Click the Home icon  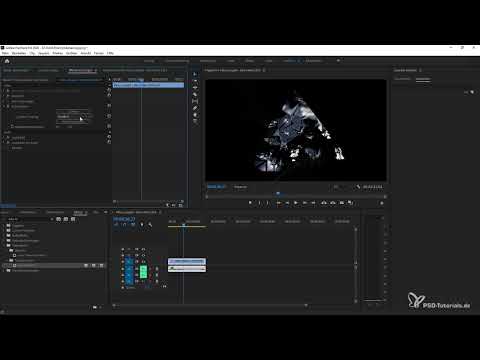tap(7, 61)
